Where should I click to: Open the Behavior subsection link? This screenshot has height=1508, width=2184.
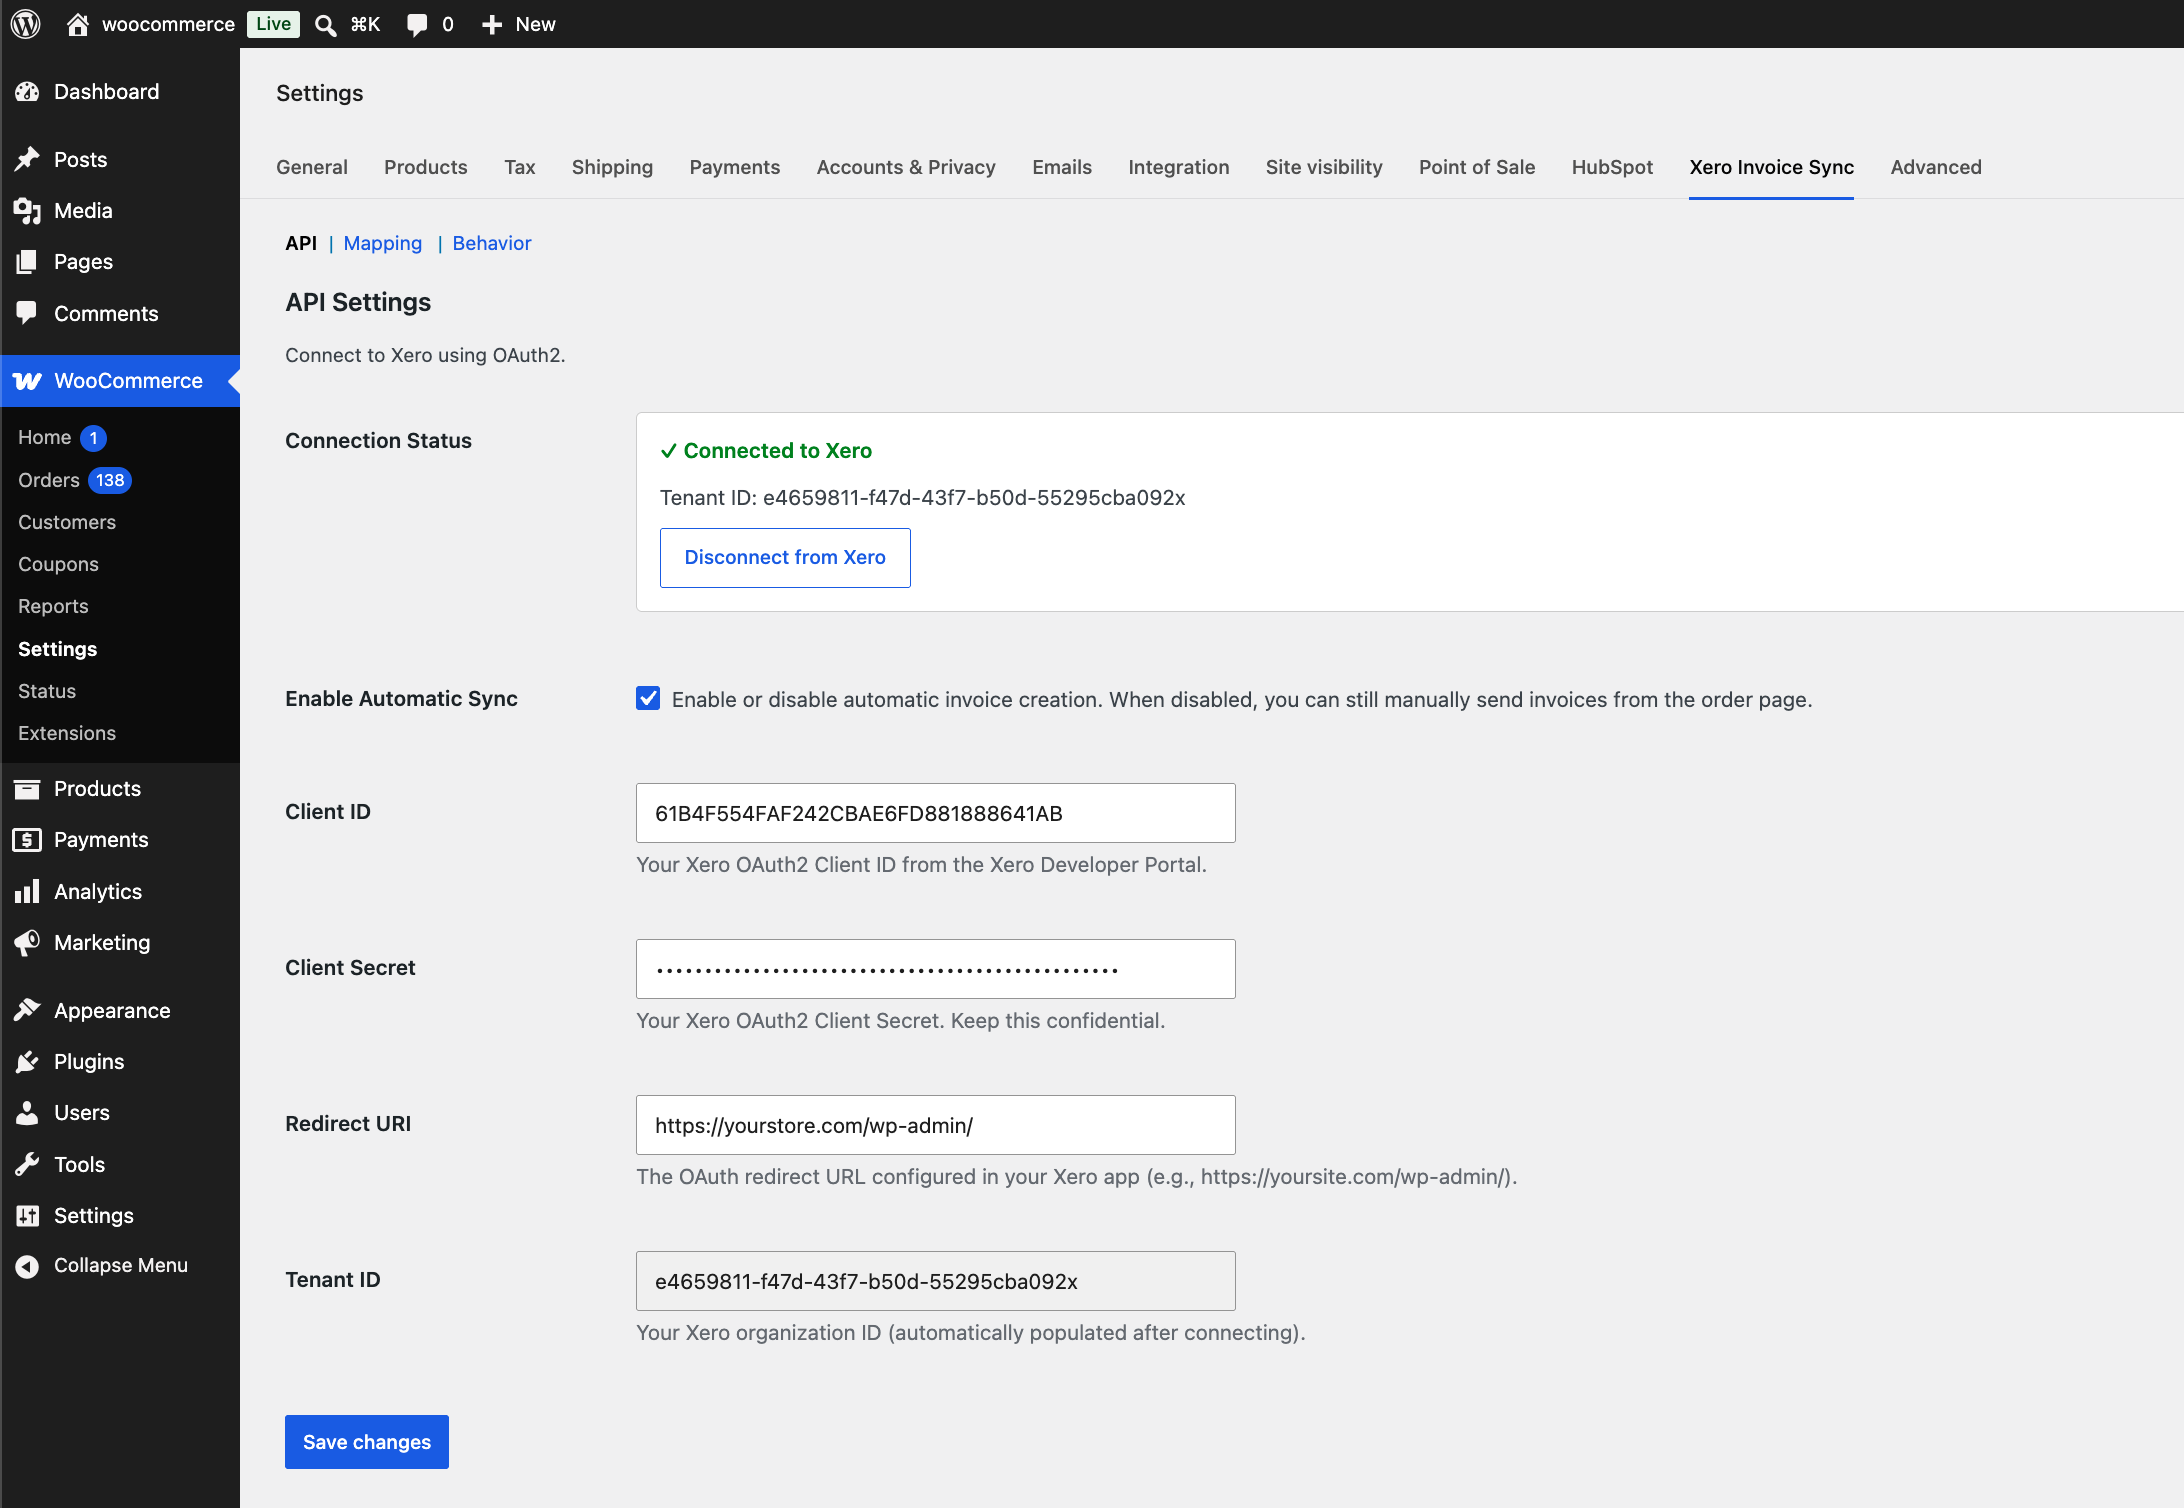(x=492, y=243)
